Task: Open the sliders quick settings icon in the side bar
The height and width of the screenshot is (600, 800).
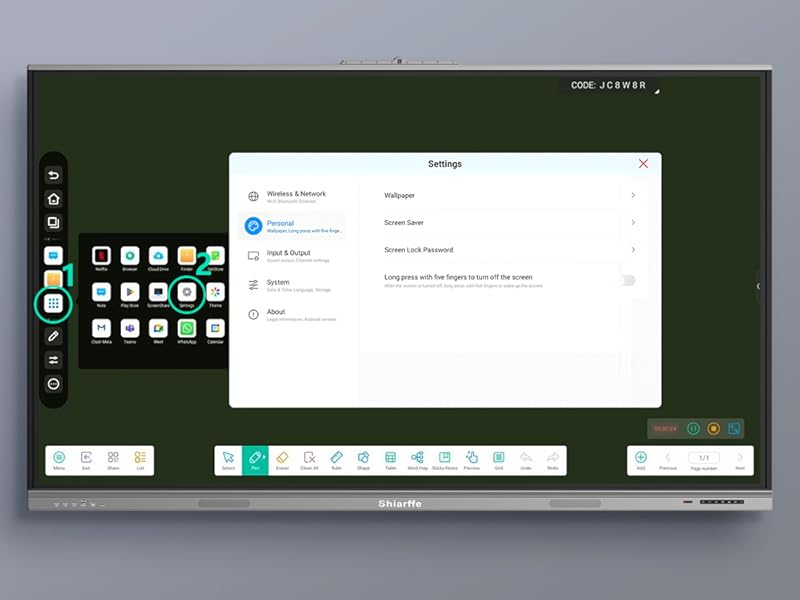Action: (x=54, y=360)
